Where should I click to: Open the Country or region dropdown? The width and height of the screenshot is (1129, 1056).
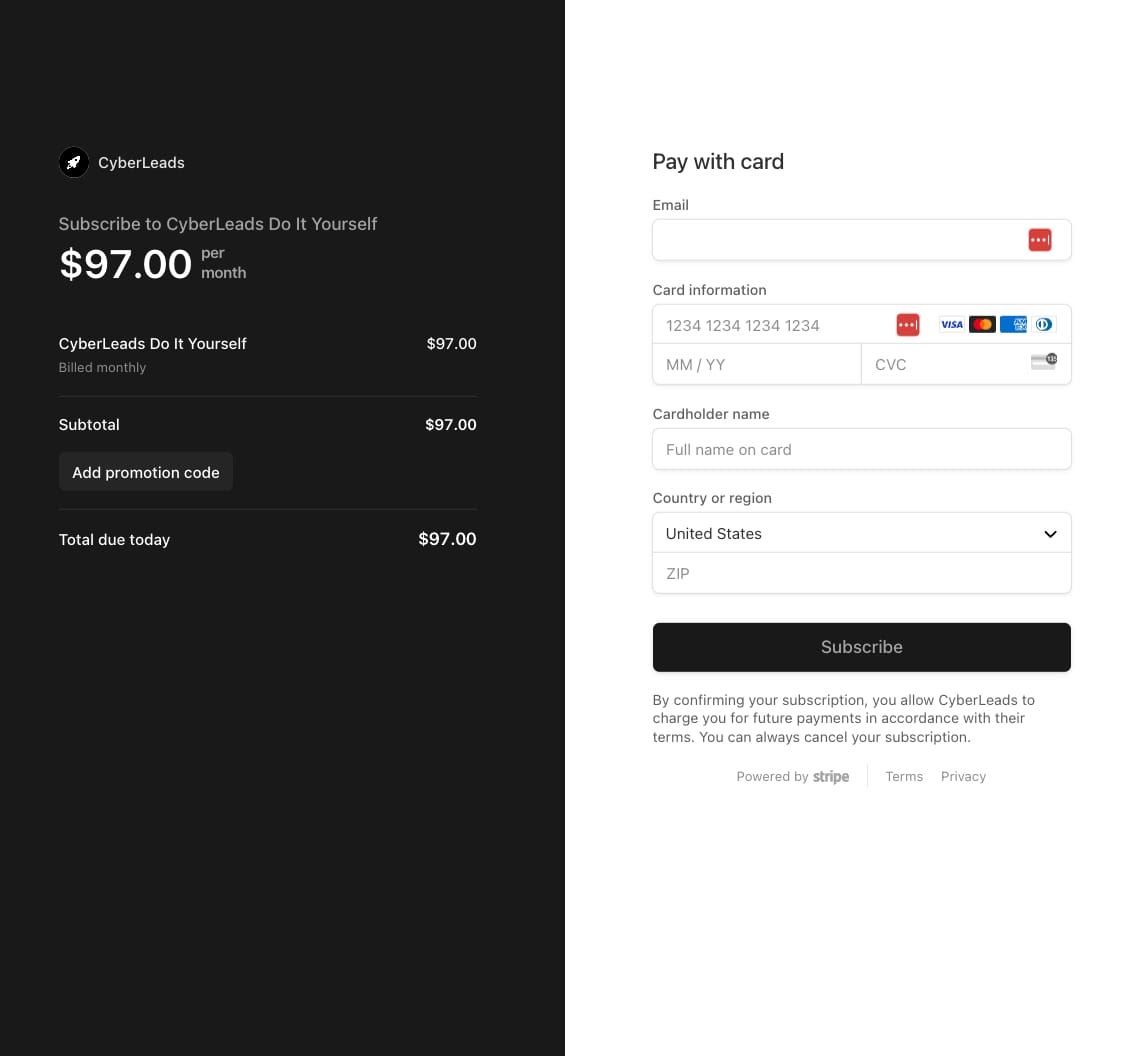861,533
